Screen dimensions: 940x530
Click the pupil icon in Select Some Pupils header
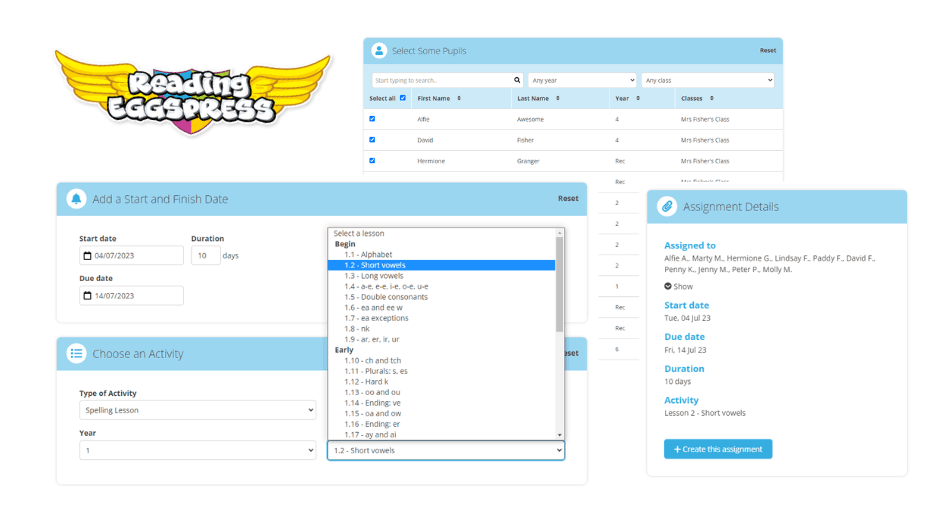pyautogui.click(x=379, y=50)
